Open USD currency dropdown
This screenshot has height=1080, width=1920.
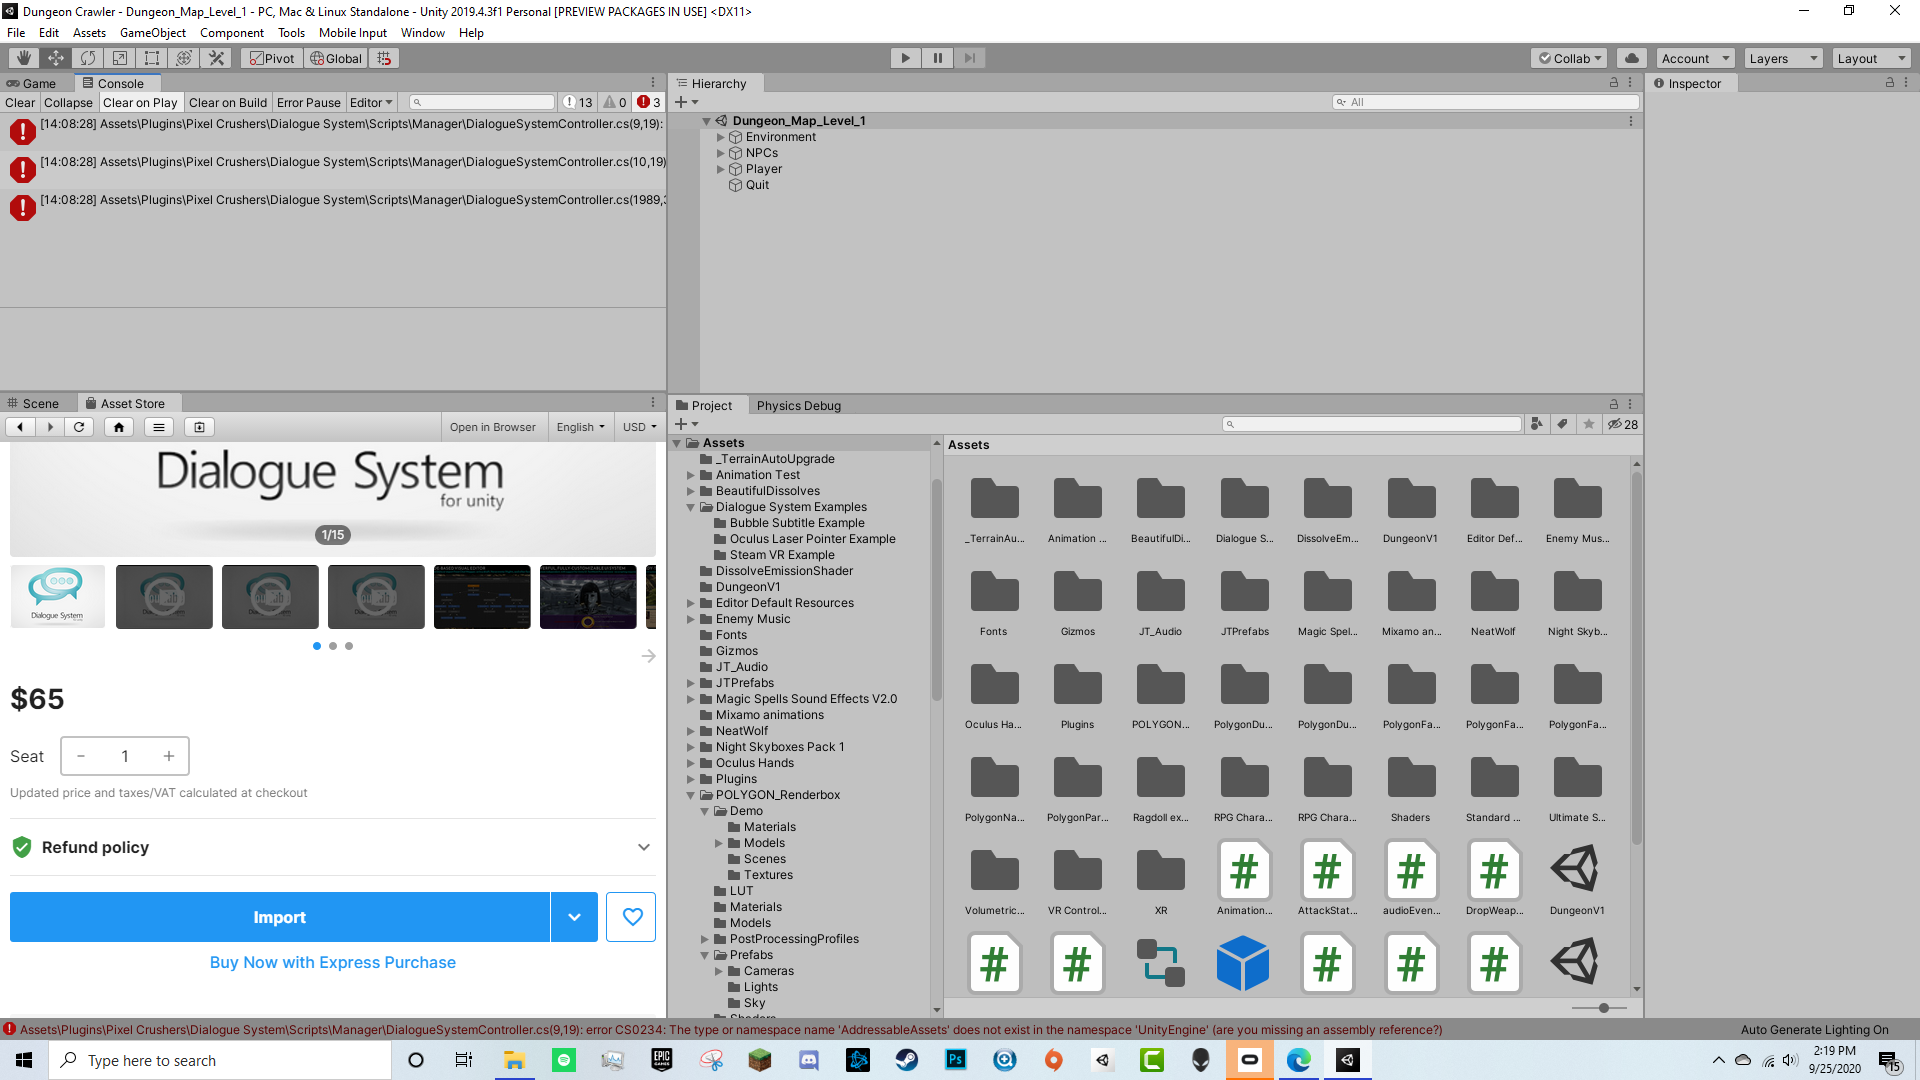[639, 427]
